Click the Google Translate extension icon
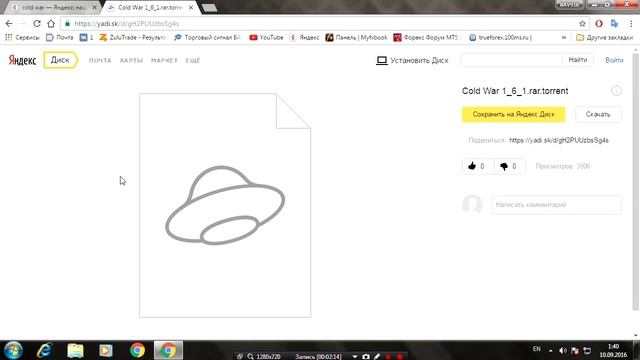 point(614,24)
